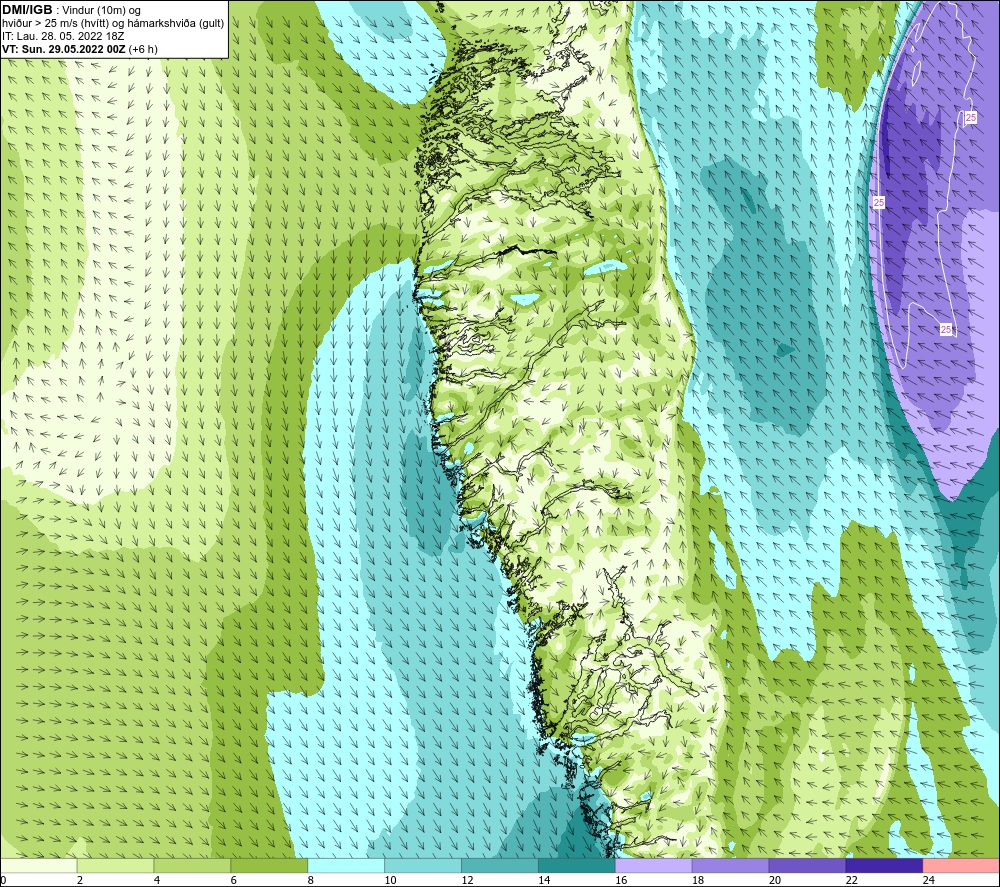Click the scale label "2"

(80, 880)
